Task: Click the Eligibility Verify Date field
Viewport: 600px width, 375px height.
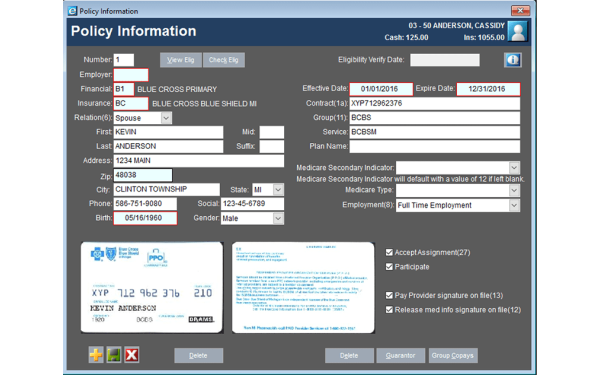Action: [x=445, y=60]
